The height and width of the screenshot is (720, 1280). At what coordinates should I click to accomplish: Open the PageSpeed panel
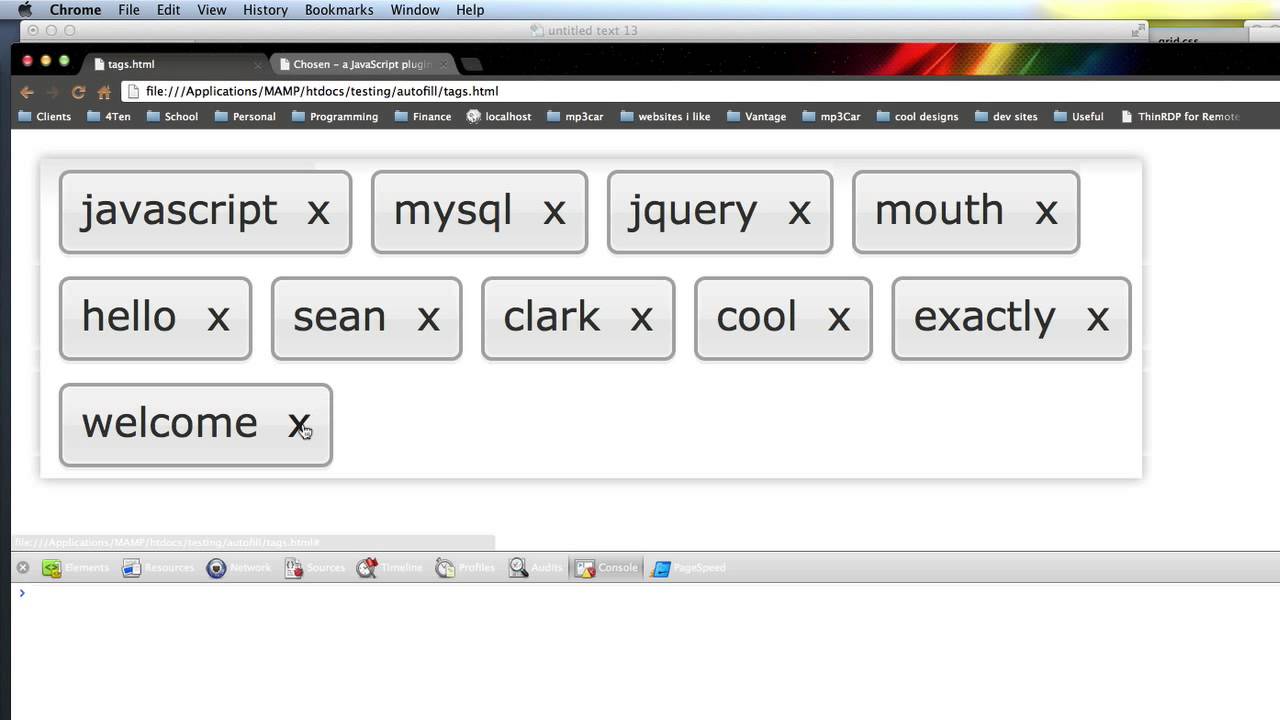coord(688,568)
